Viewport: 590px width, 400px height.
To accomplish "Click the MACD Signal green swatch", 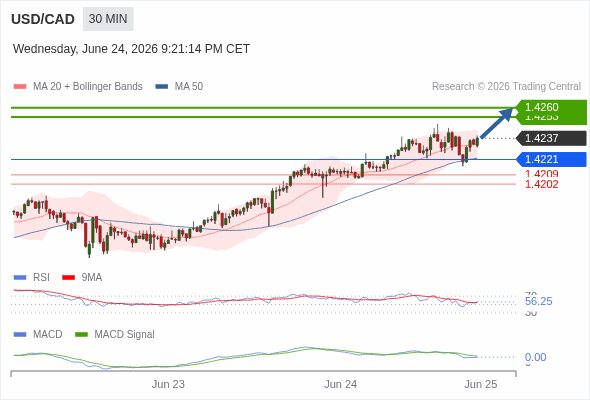I will point(81,335).
